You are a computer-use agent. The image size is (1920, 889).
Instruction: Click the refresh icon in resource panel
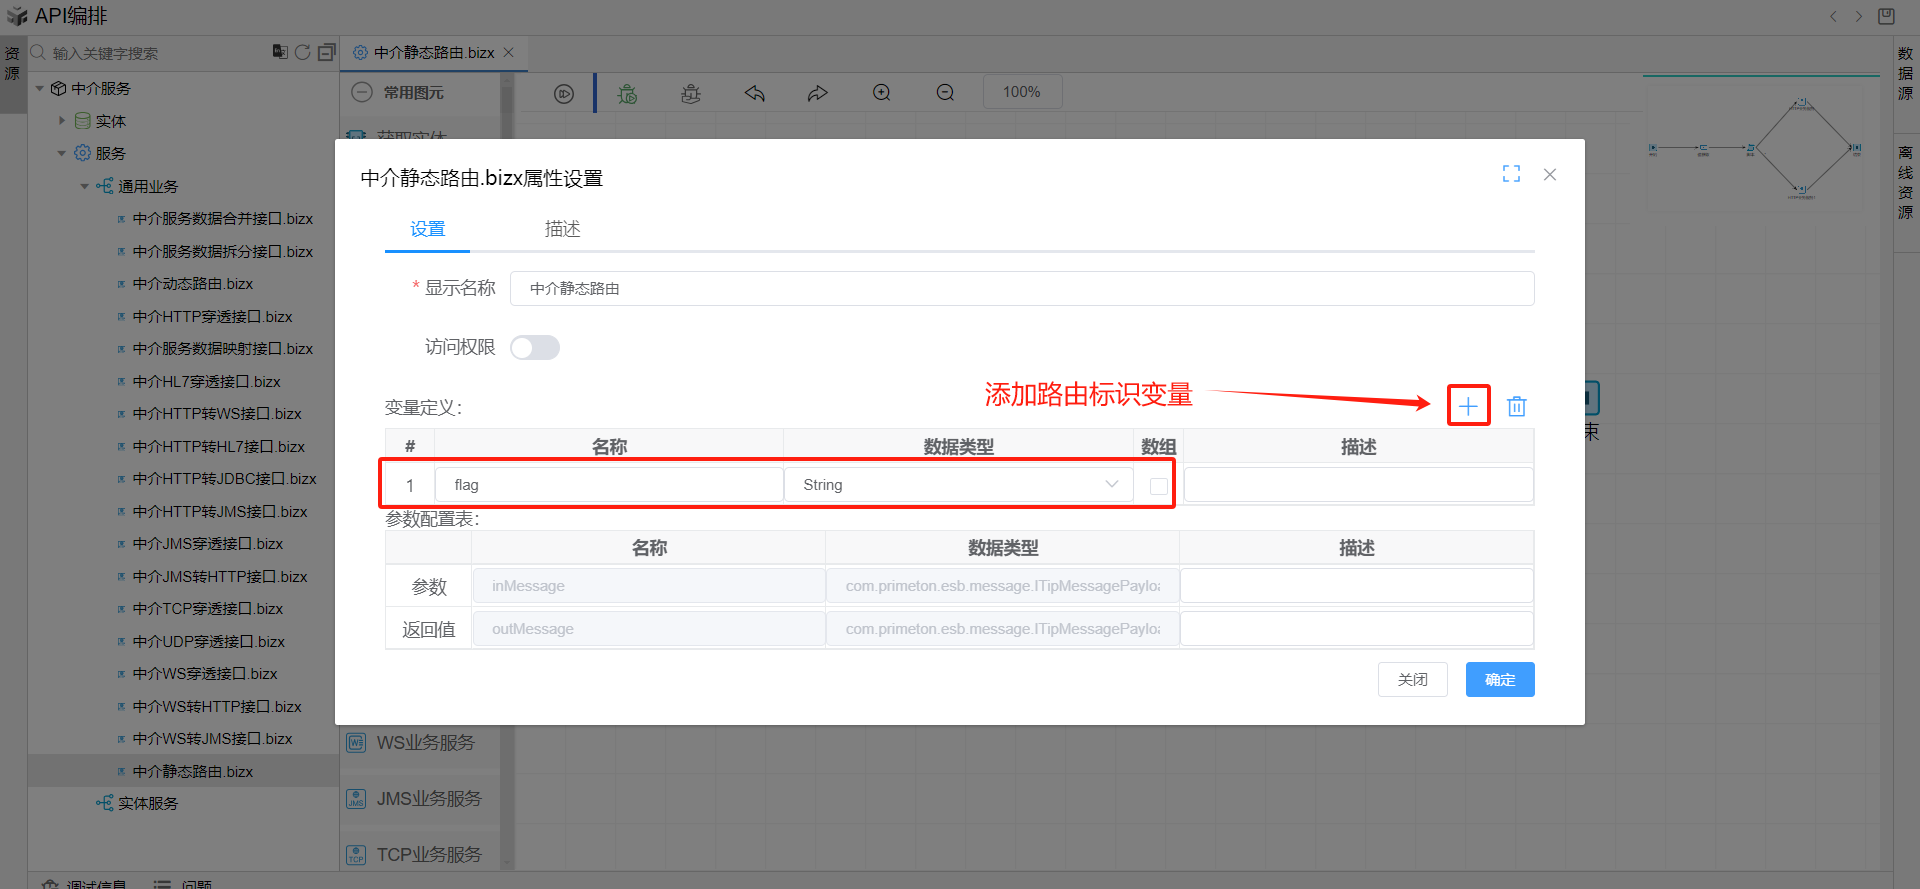pyautogui.click(x=302, y=52)
